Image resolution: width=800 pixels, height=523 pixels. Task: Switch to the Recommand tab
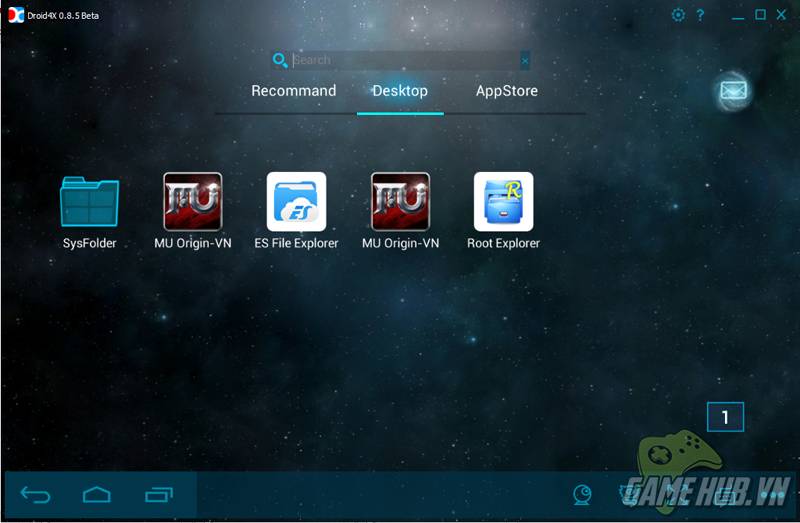(x=293, y=91)
